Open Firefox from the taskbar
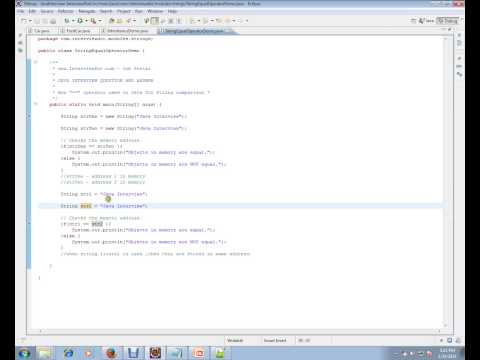The height and width of the screenshot is (360, 480). point(112,353)
